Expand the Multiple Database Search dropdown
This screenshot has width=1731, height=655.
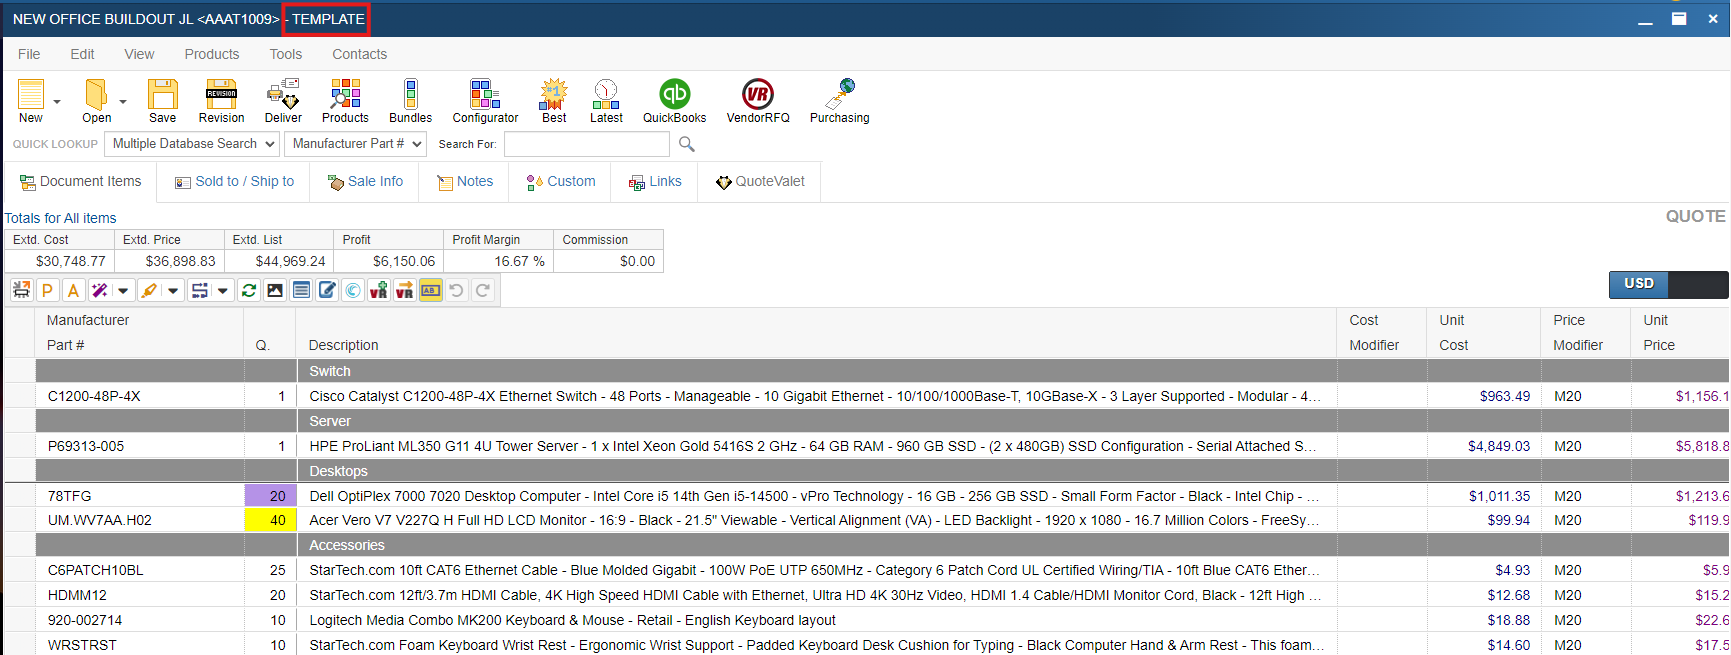point(193,144)
